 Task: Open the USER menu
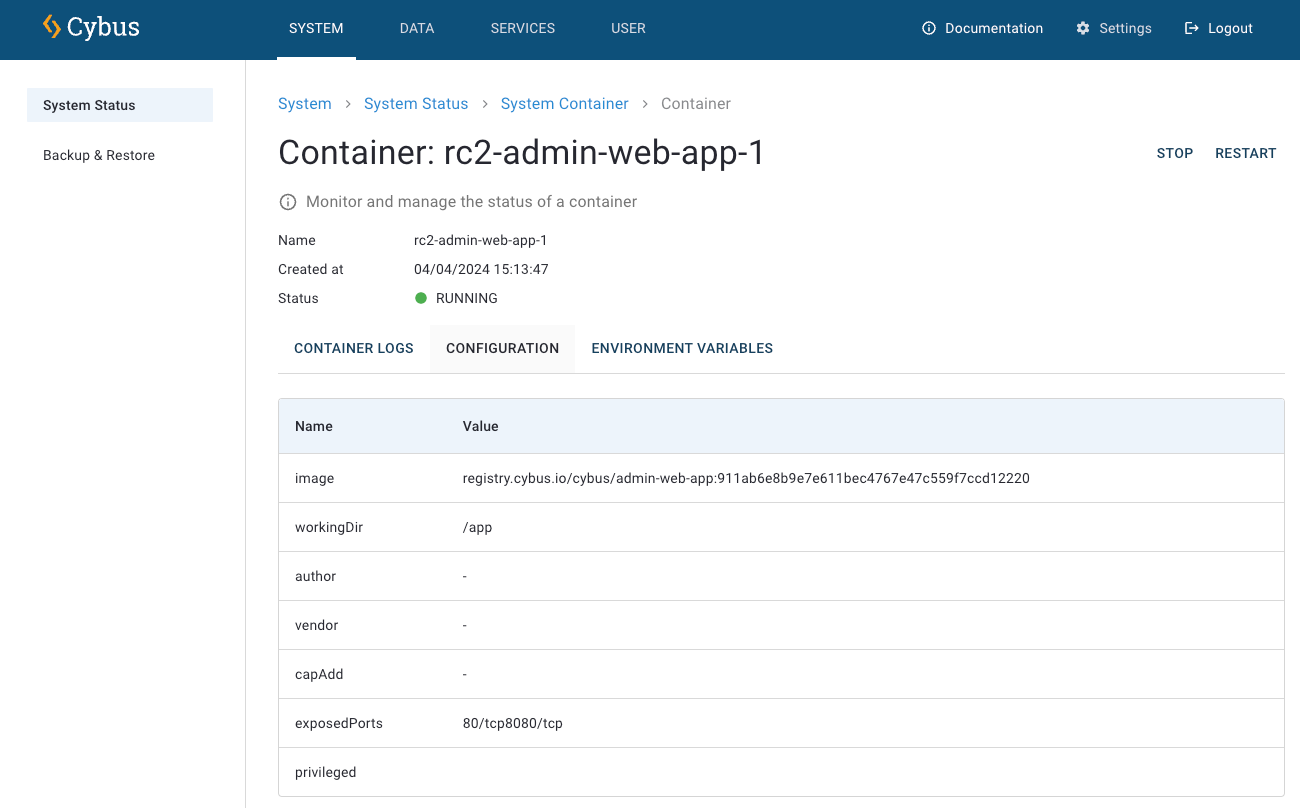tap(628, 28)
